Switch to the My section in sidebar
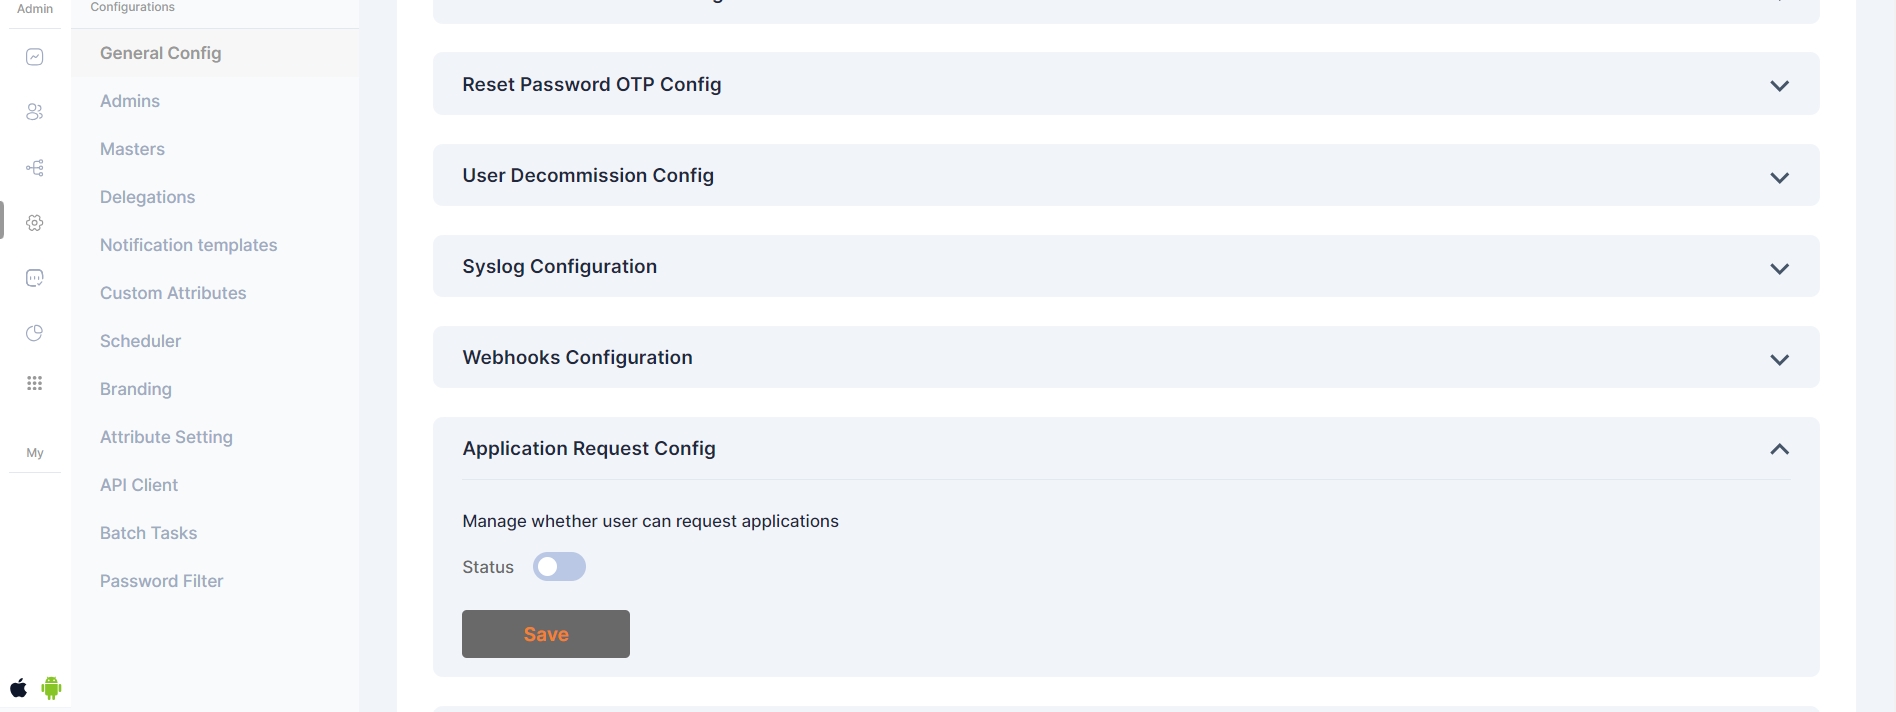Viewport: 1896px width, 712px height. click(x=35, y=453)
